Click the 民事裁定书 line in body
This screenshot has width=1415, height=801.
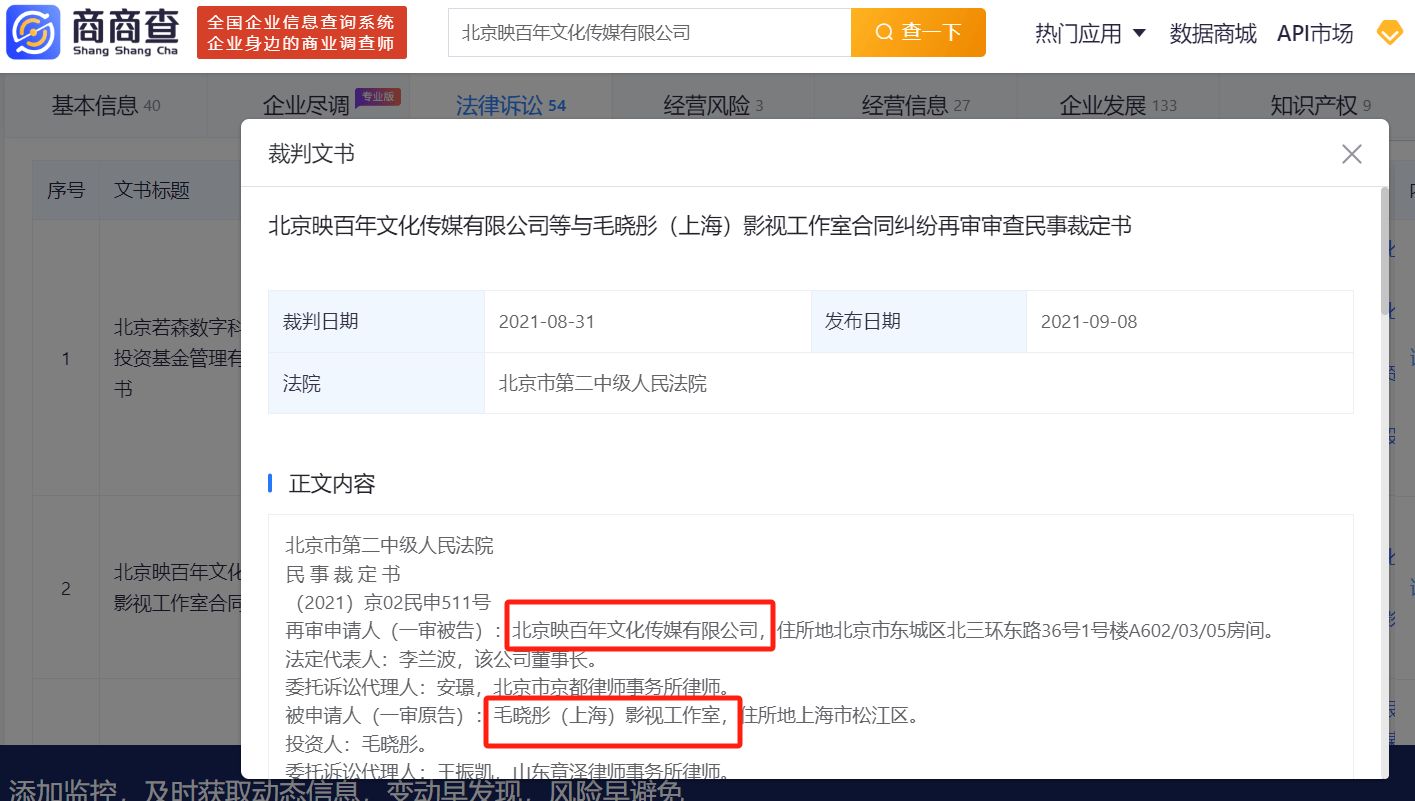pos(343,574)
